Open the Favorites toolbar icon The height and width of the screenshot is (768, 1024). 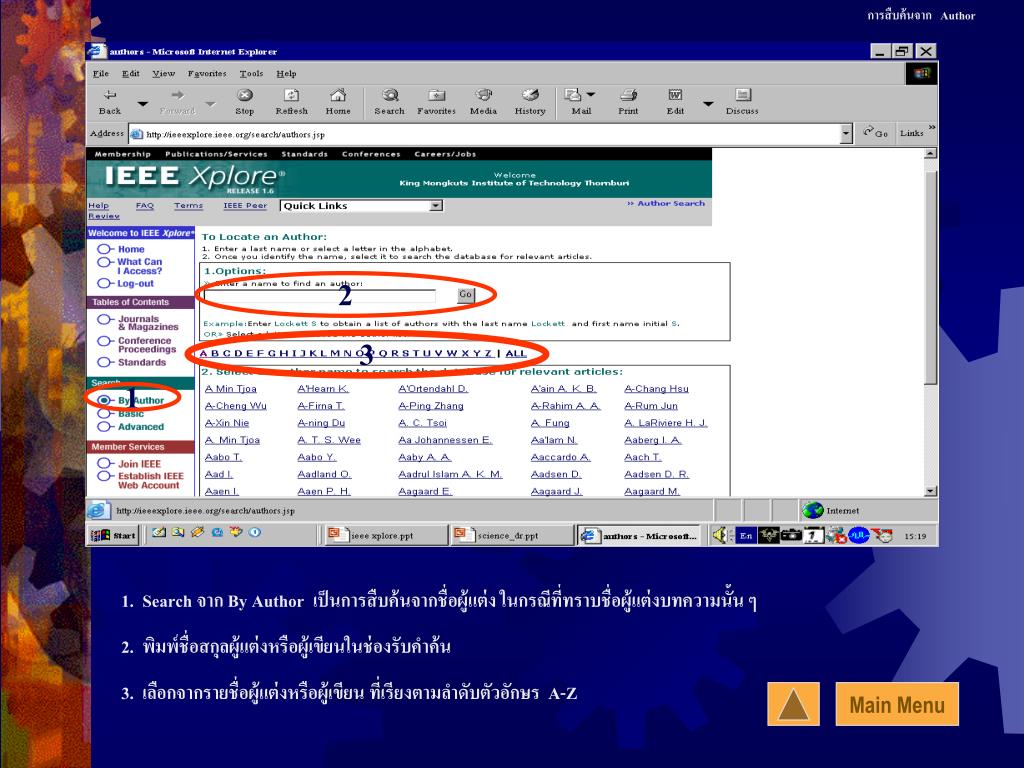(436, 102)
